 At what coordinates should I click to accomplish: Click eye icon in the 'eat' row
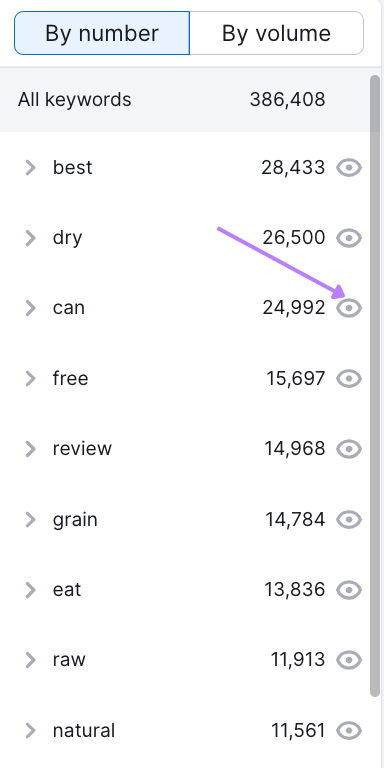[349, 590]
